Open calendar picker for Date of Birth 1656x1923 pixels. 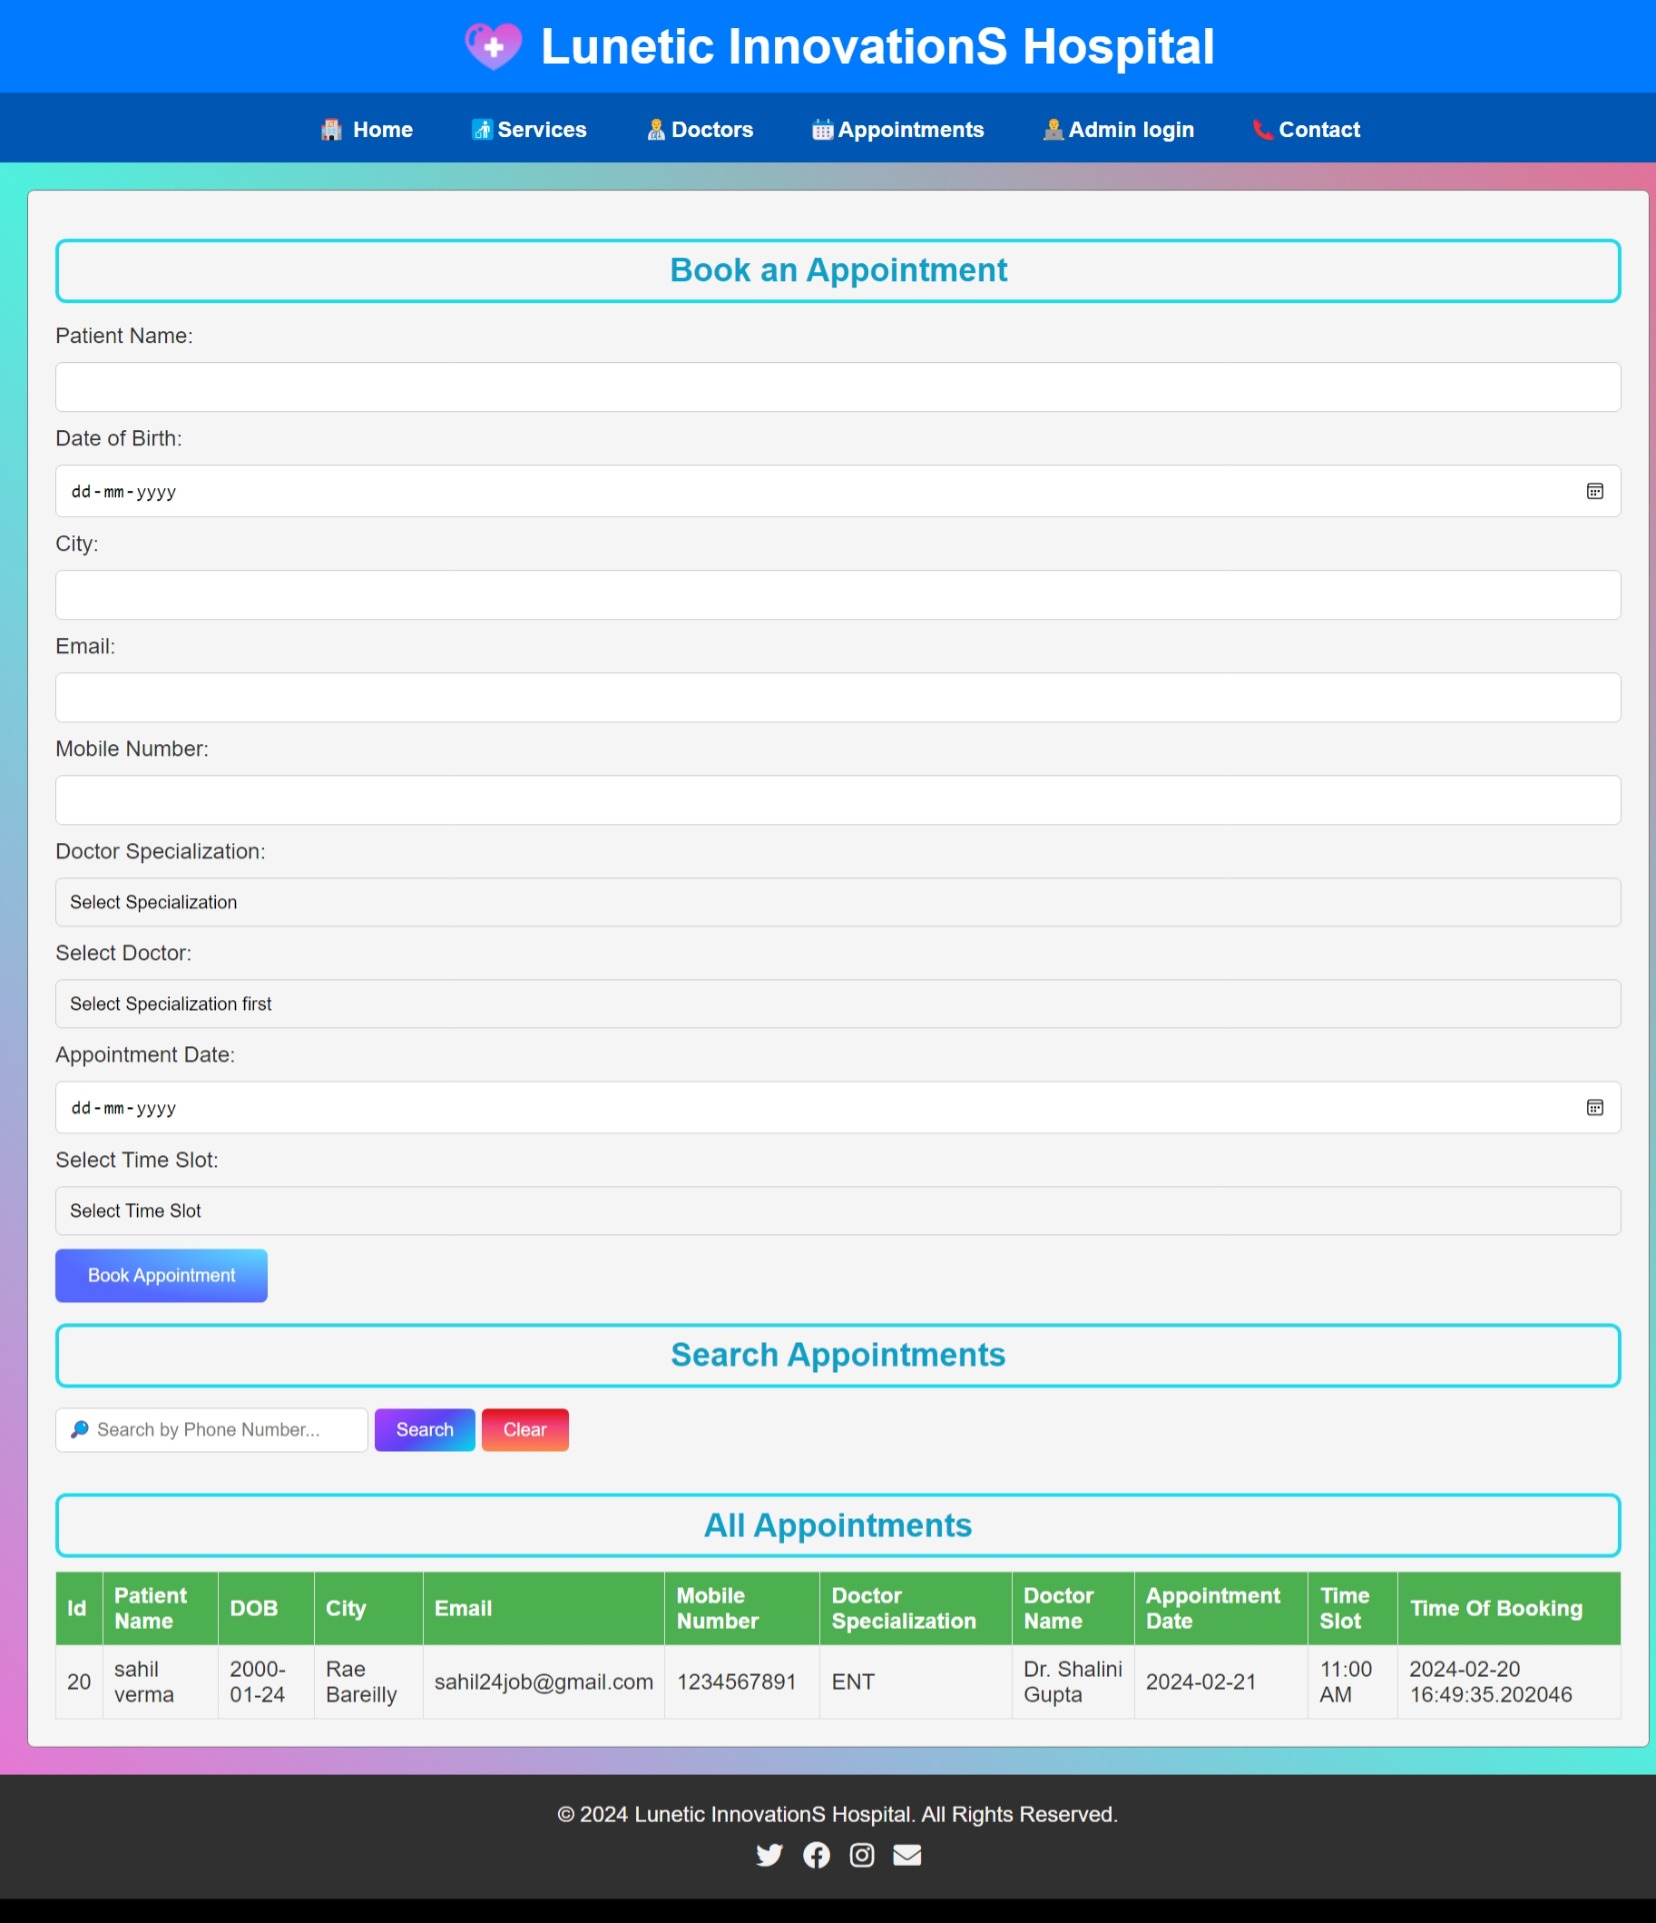pyautogui.click(x=1594, y=491)
